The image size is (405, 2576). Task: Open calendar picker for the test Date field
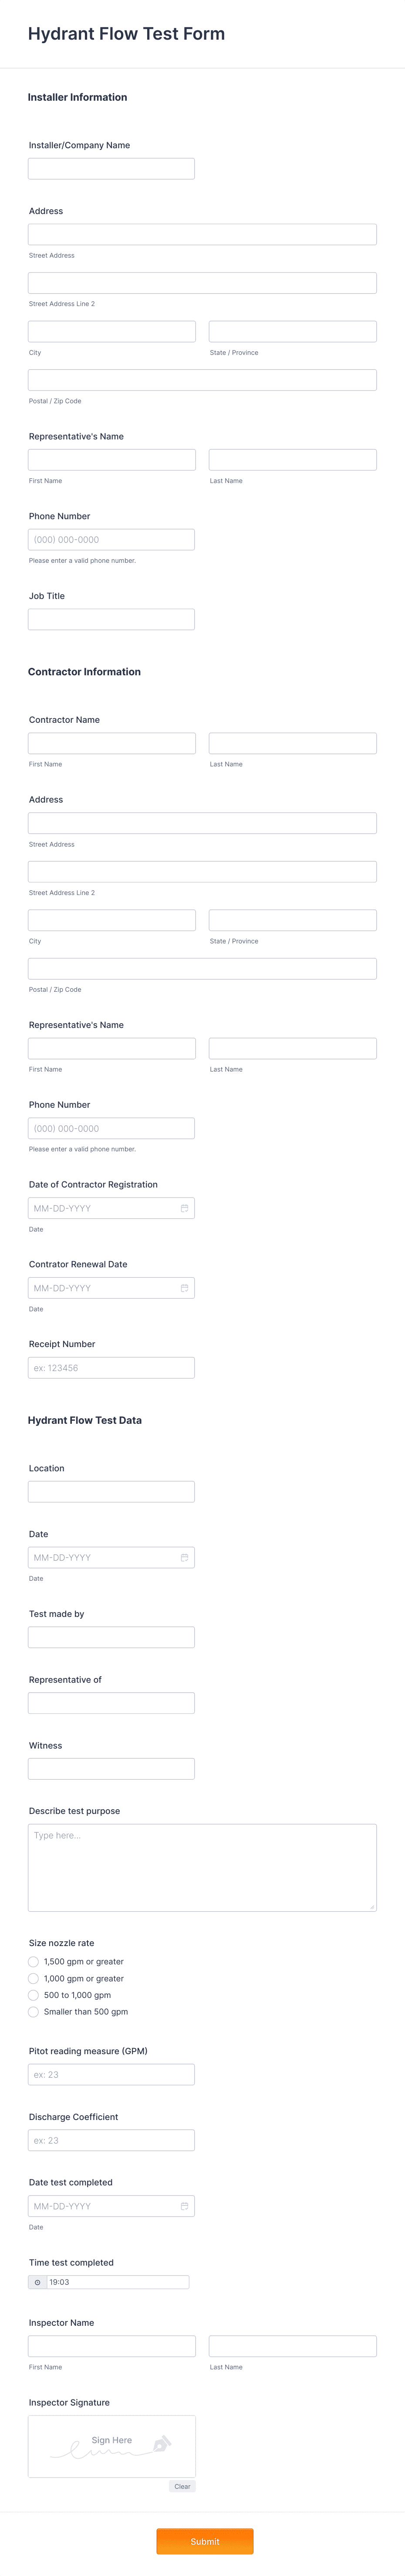[x=184, y=1557]
